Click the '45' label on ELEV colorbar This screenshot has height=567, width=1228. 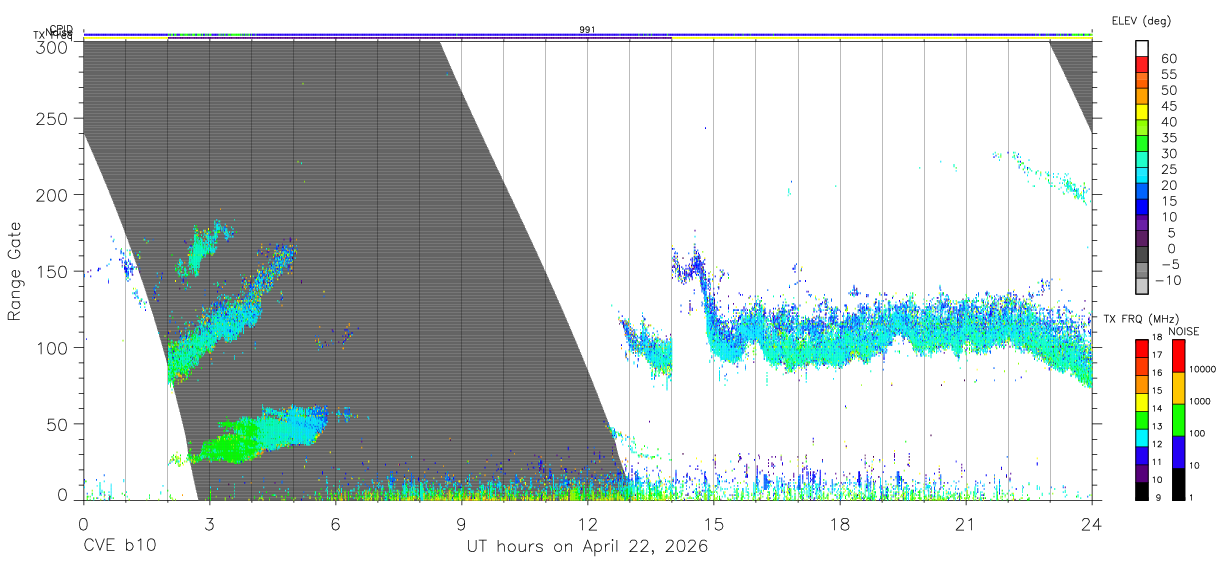click(1167, 106)
